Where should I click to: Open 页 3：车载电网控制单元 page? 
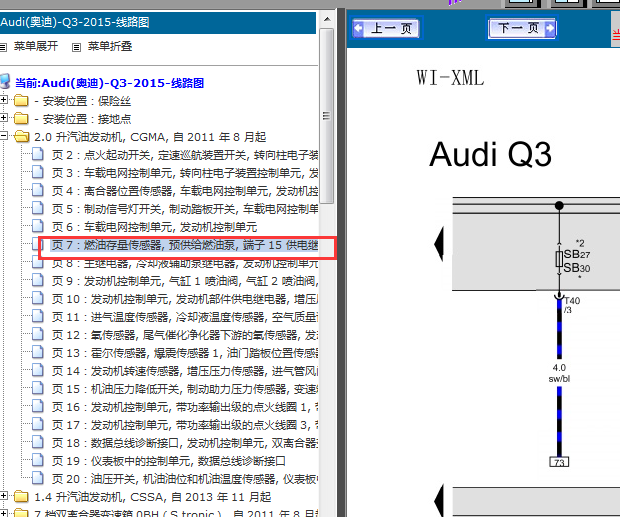click(185, 173)
